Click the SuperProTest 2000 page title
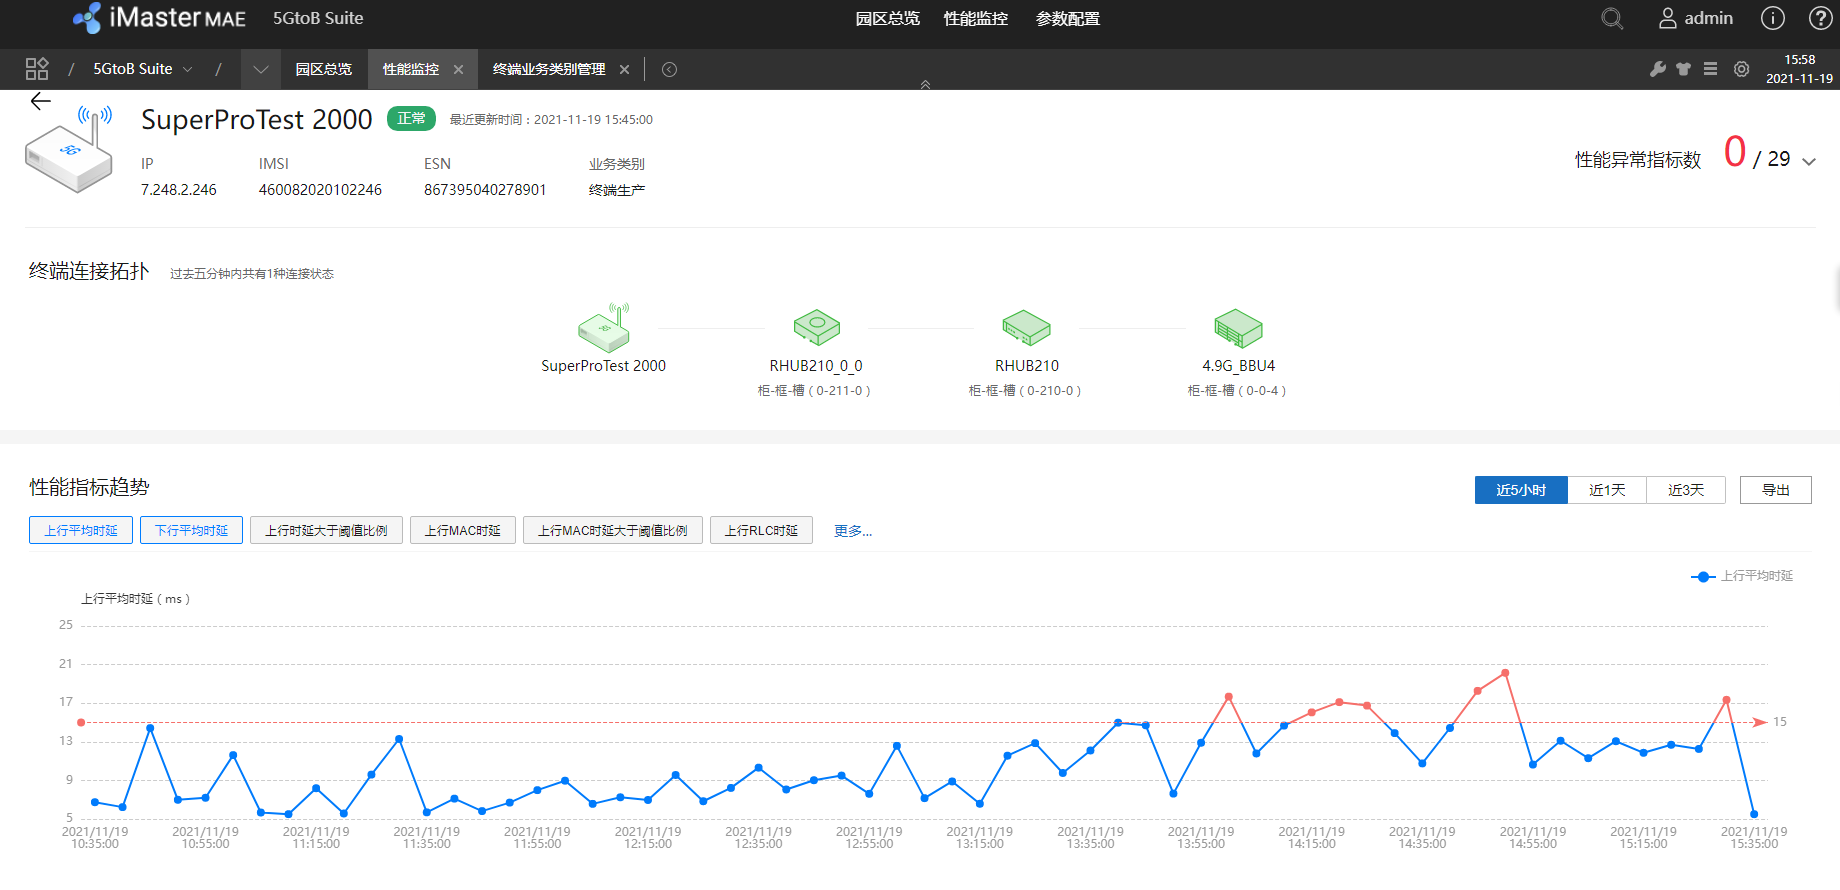The height and width of the screenshot is (890, 1840). pos(257,119)
